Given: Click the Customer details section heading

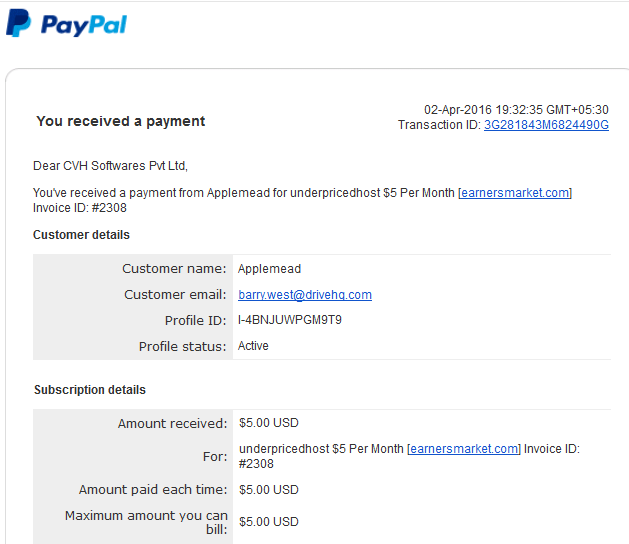Looking at the screenshot, I should pos(81,235).
